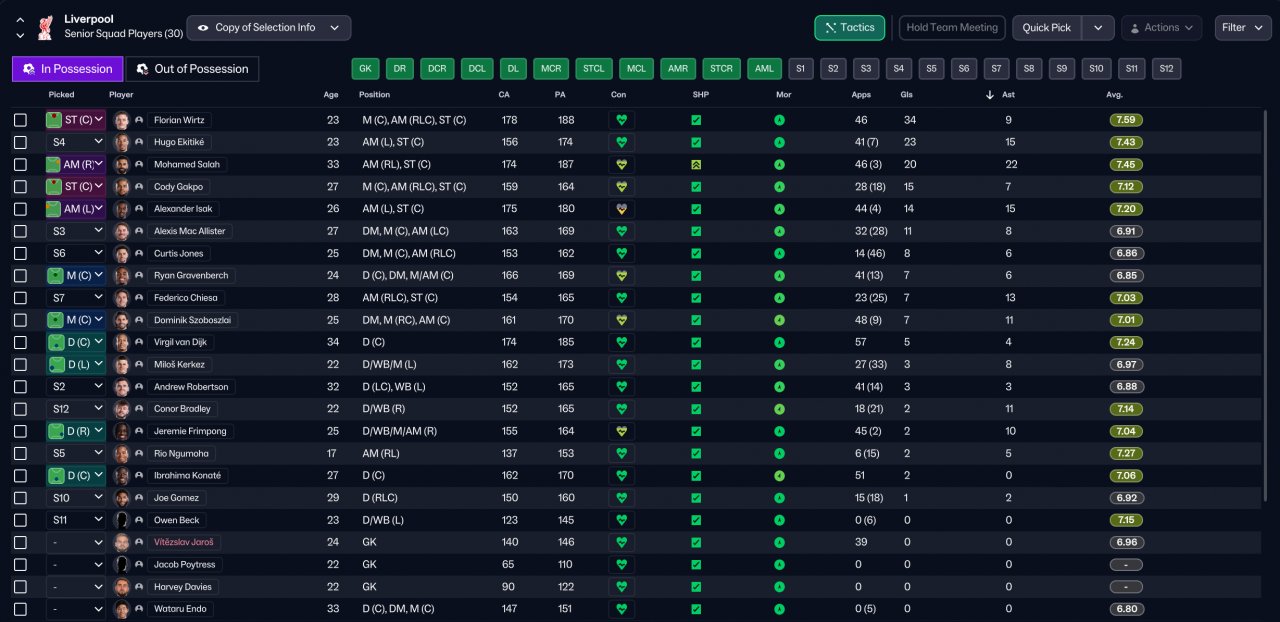This screenshot has height=622, width=1280.
Task: Sort by the Gls column header
Action: pyautogui.click(x=906, y=95)
